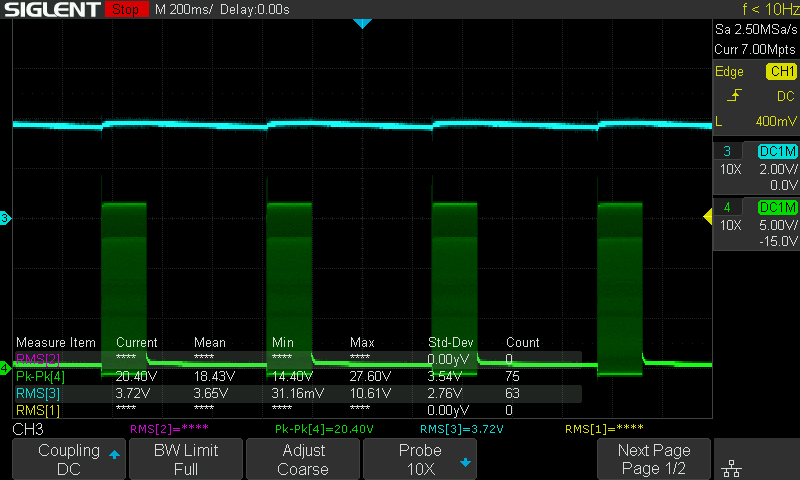Toggle the BW Limit Full setting

(186, 459)
